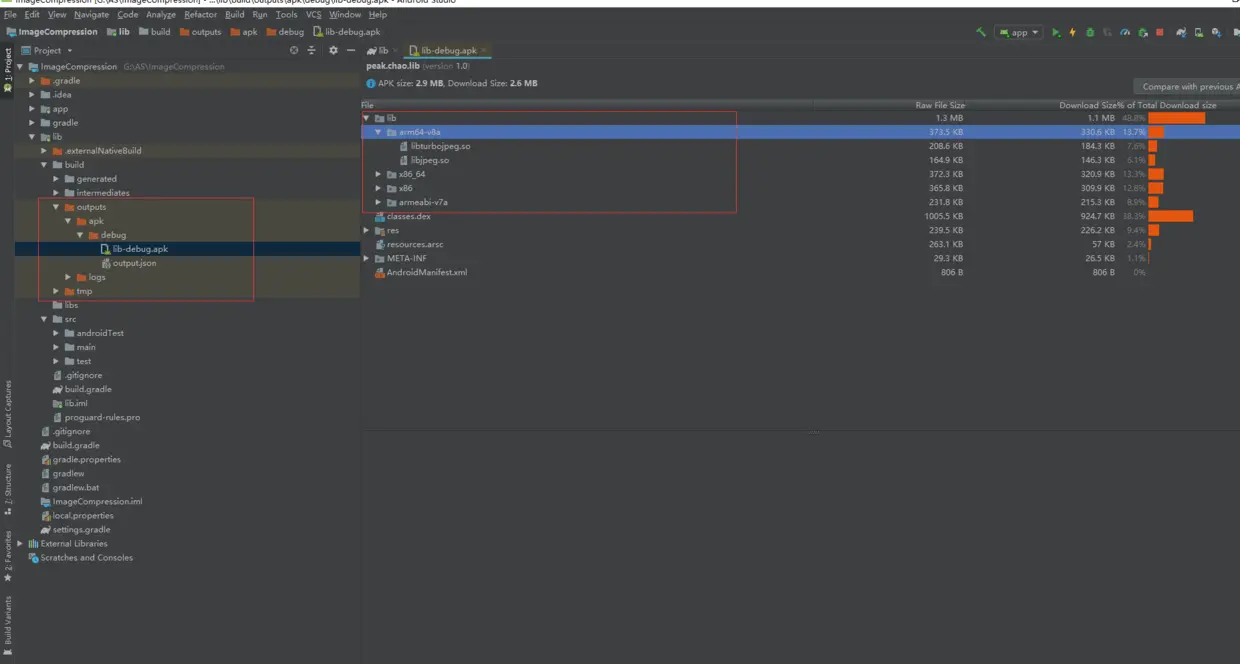This screenshot has height=664, width=1240.
Task: Expand the tmp folder arrow
Action: [x=56, y=291]
